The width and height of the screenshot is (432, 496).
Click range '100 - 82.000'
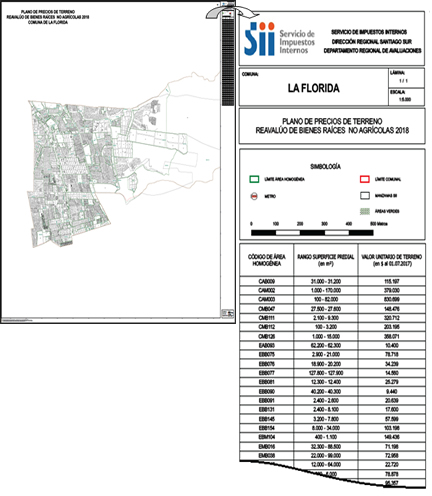point(326,299)
